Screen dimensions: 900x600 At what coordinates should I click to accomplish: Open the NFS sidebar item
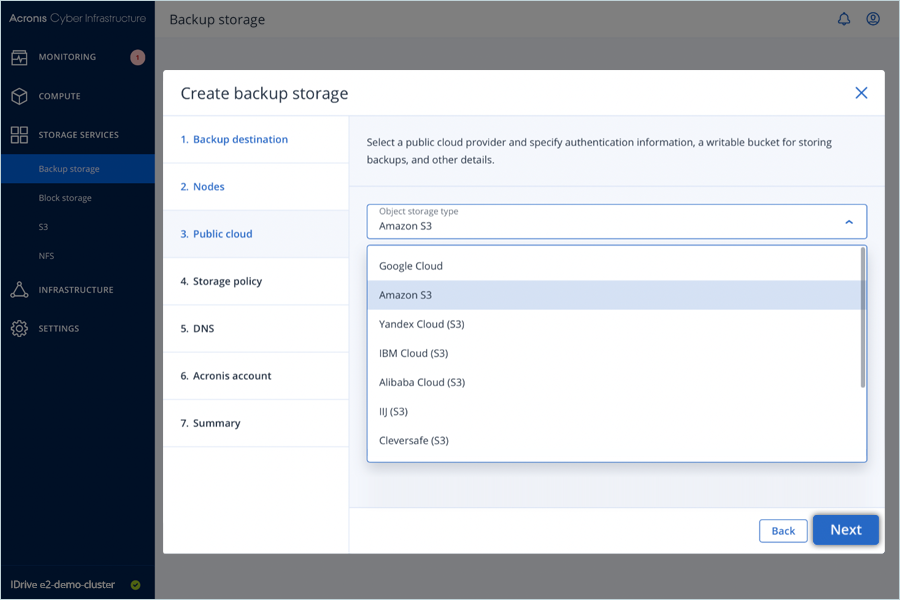[46, 256]
